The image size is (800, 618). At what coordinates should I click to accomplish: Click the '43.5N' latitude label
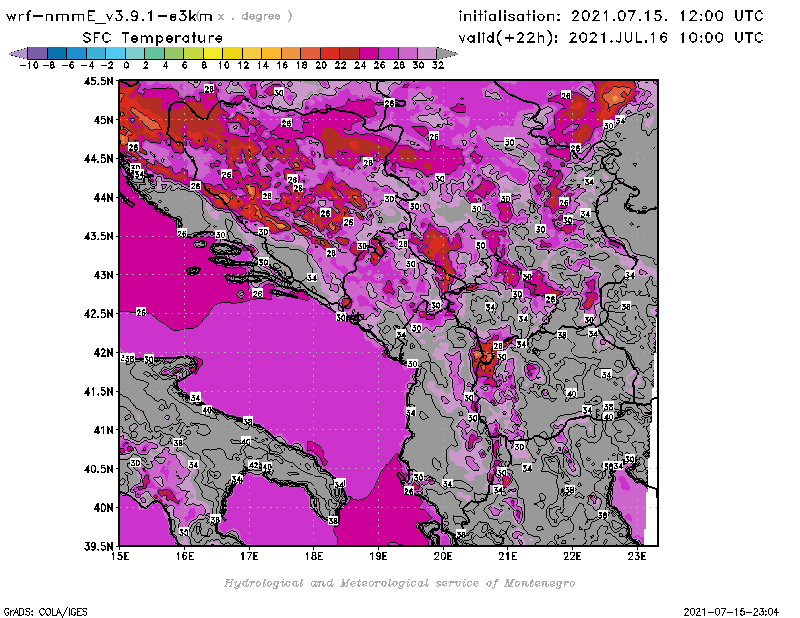(x=98, y=236)
